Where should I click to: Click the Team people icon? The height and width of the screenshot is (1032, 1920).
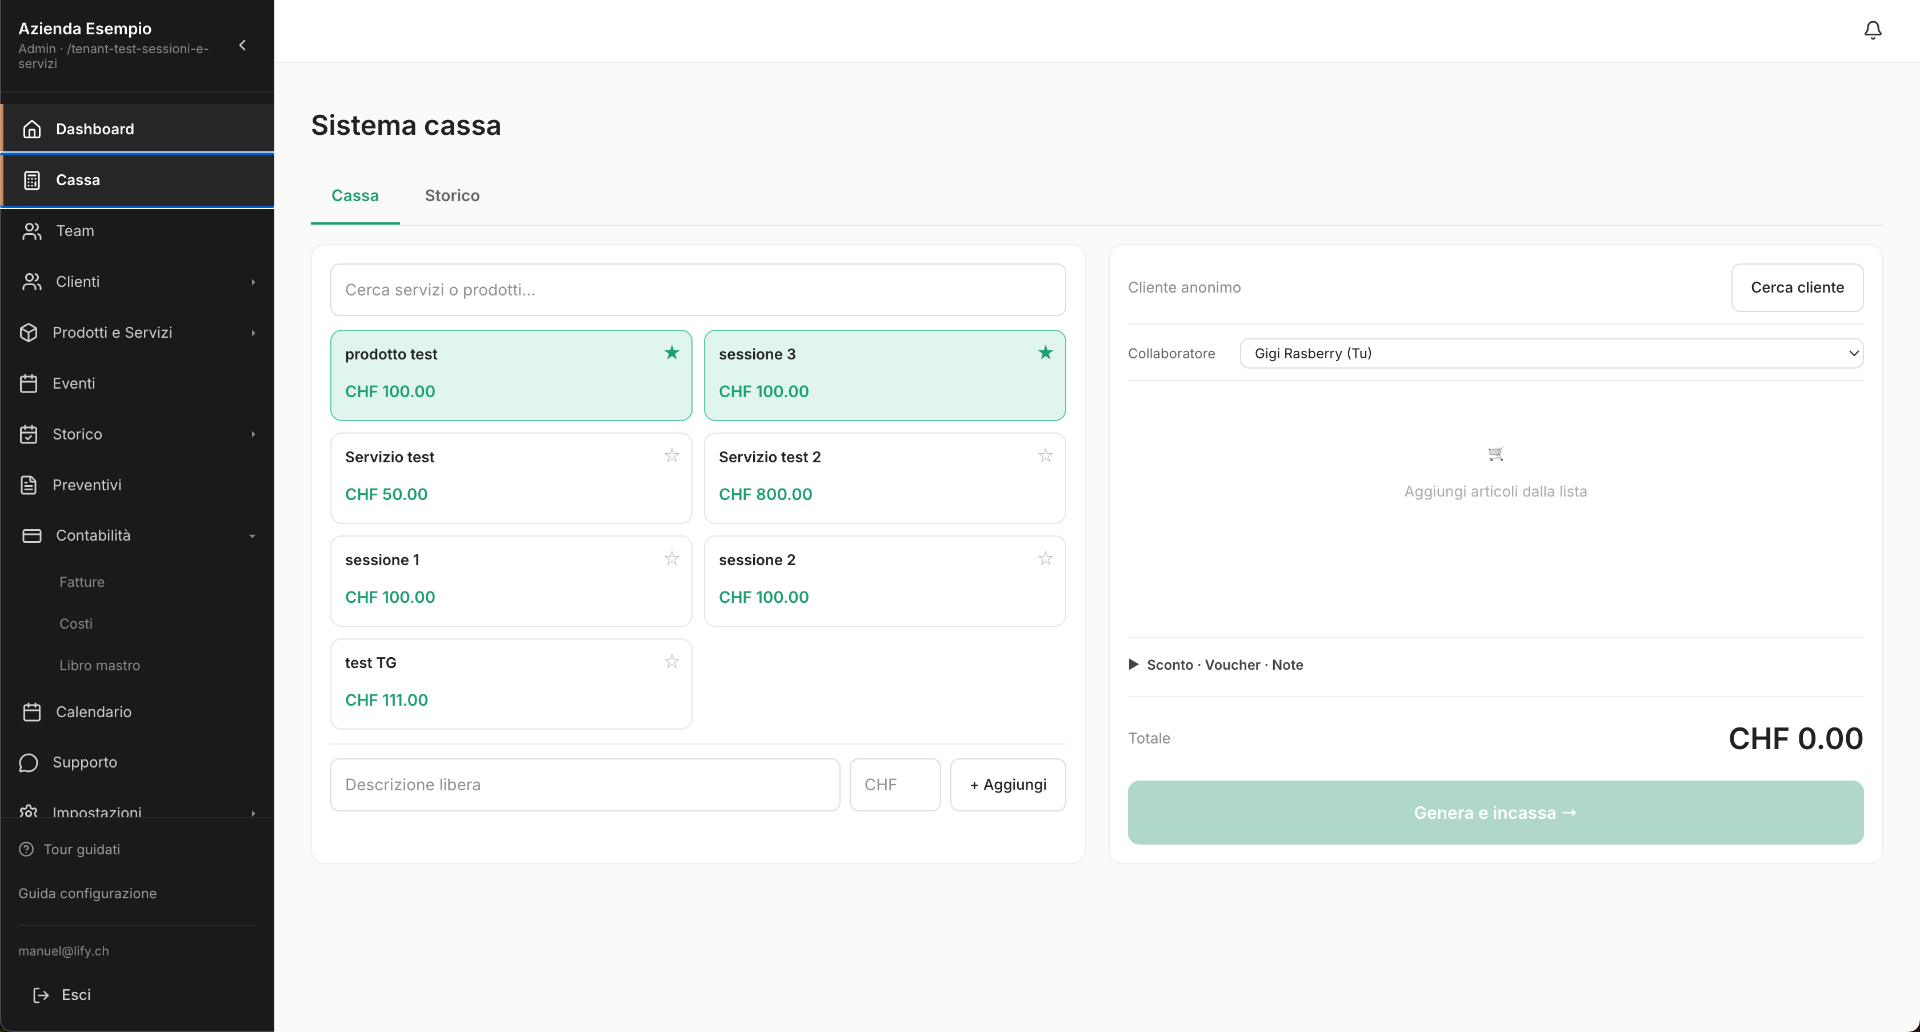(x=32, y=231)
